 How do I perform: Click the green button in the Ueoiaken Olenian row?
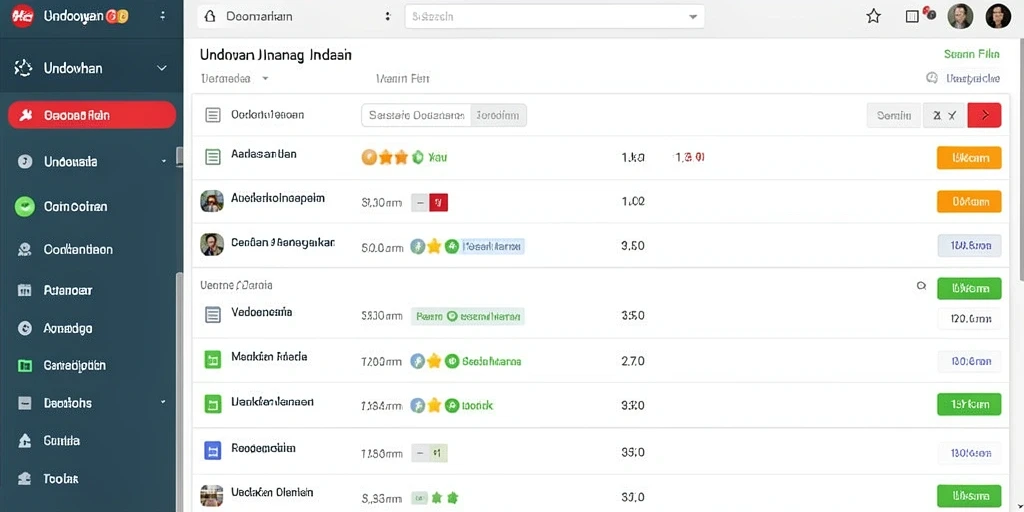pyautogui.click(x=968, y=496)
